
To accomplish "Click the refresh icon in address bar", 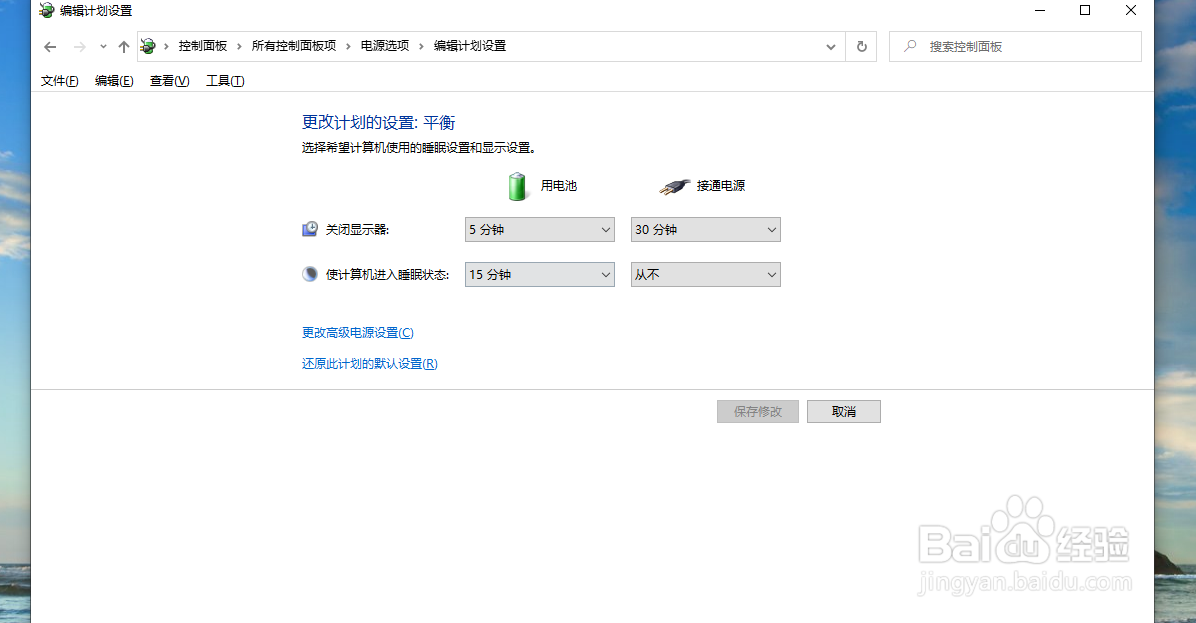I will point(861,46).
